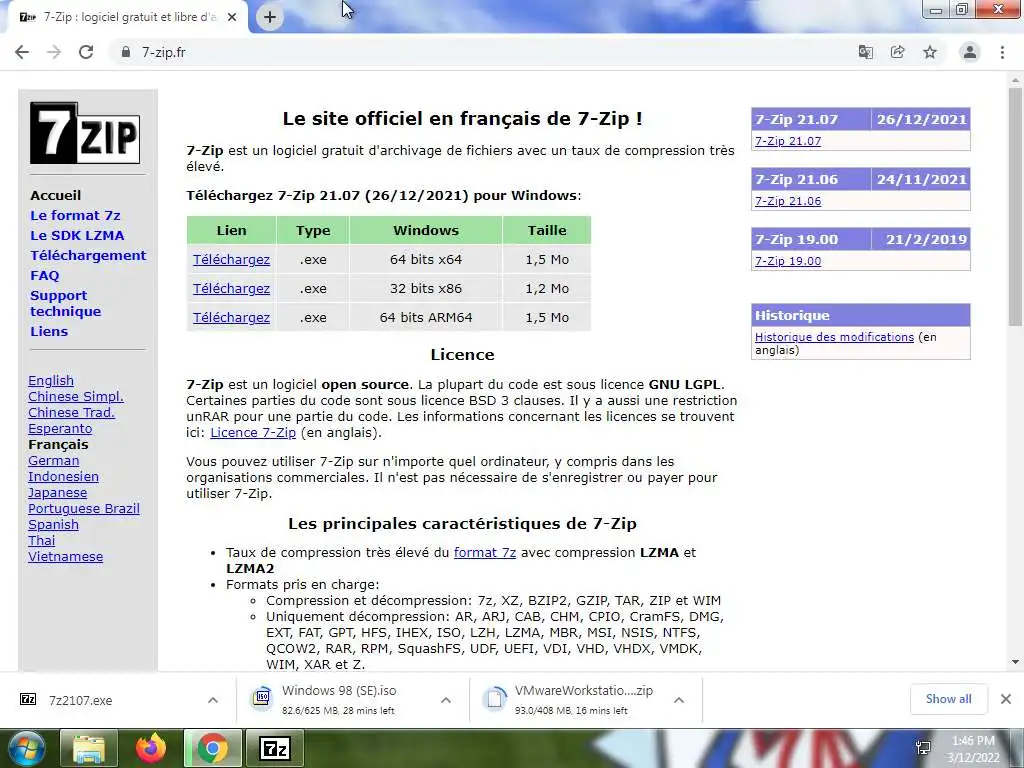This screenshot has width=1024, height=768.
Task: Switch site language to Indonesien
Action: click(x=63, y=476)
